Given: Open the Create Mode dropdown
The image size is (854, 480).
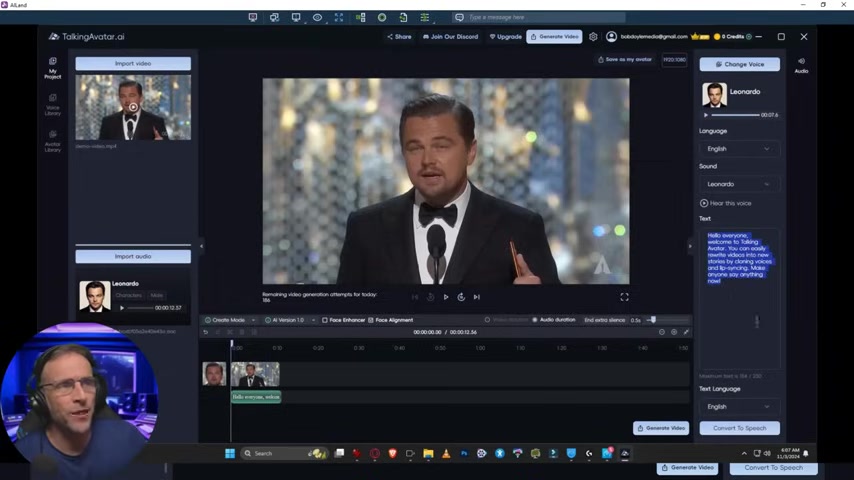Looking at the screenshot, I should click(229, 320).
